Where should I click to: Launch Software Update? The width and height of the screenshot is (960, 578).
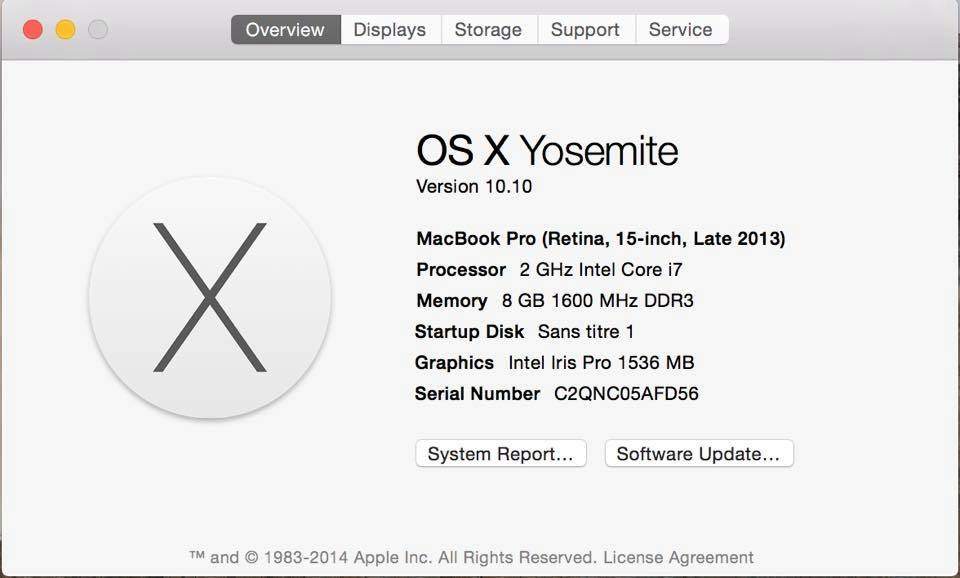click(x=699, y=454)
